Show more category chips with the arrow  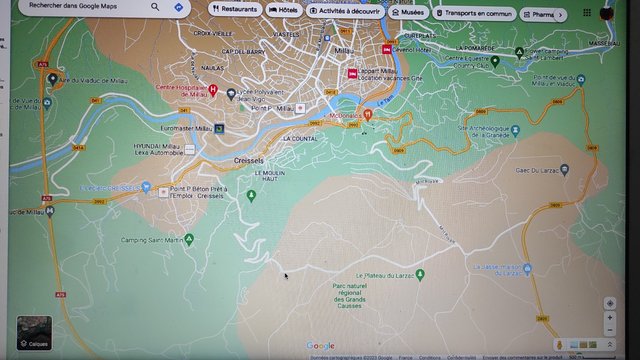tap(560, 15)
